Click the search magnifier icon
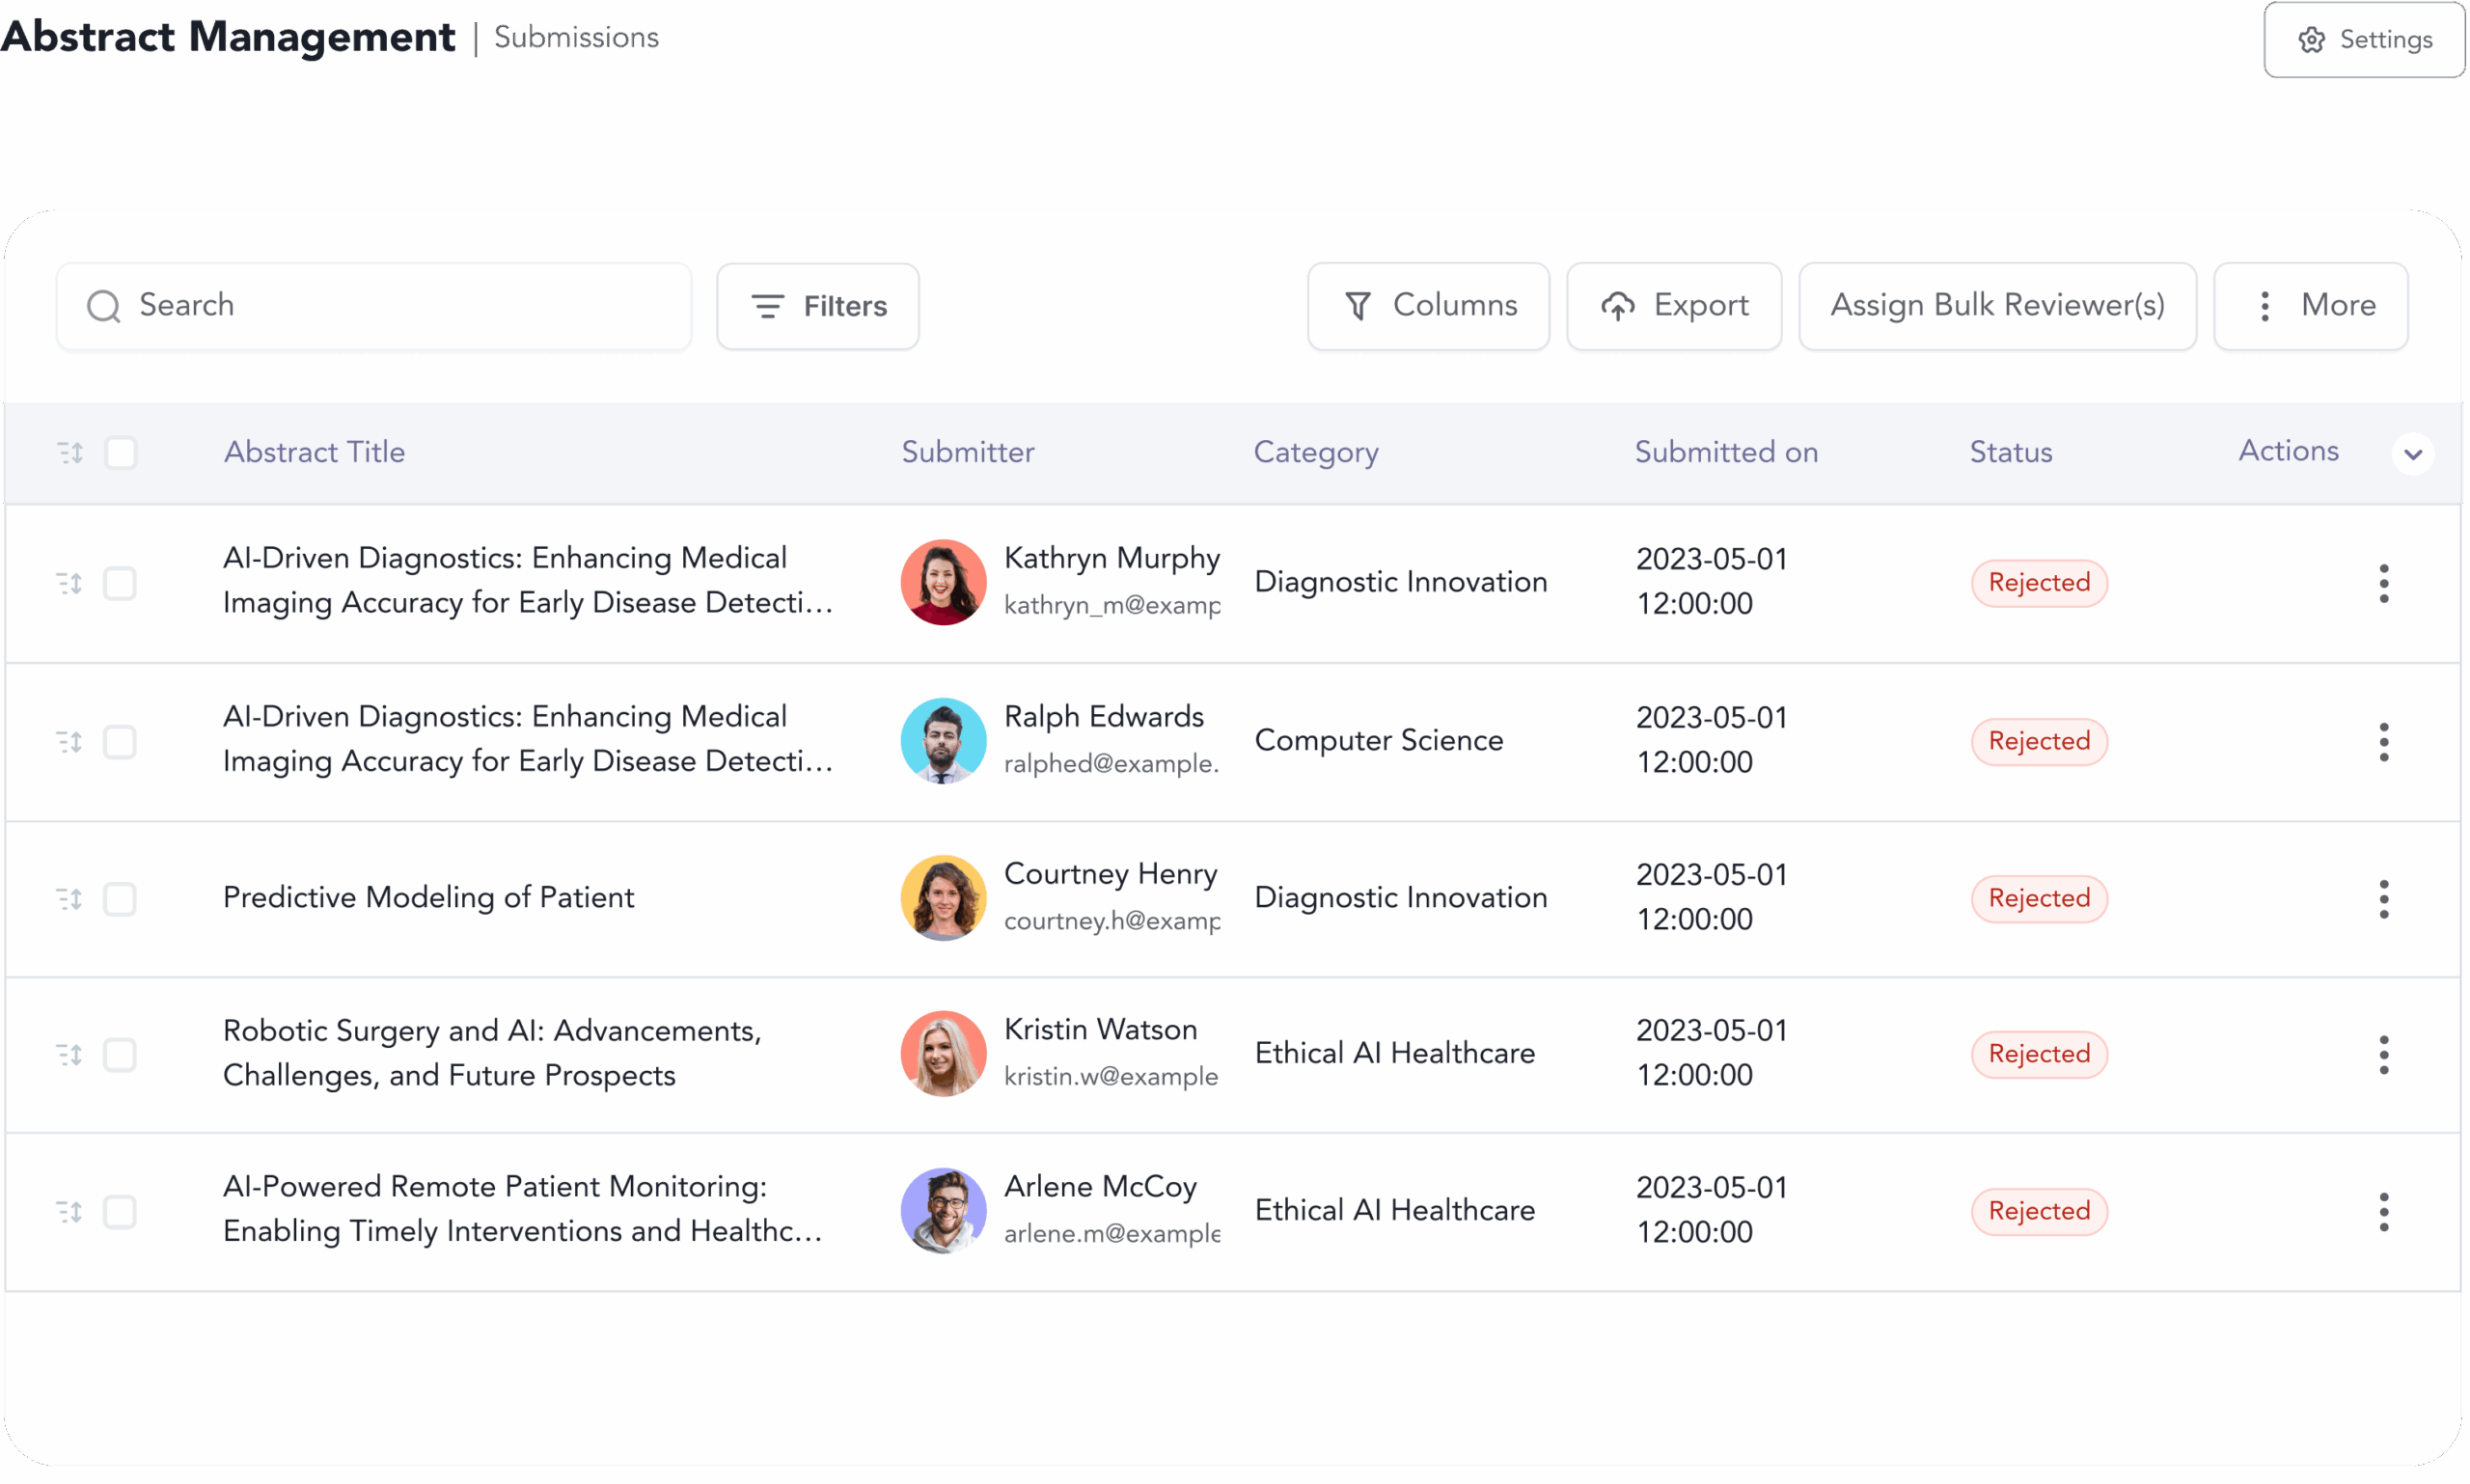Viewport: 2470px width, 1484px height. point(103,306)
